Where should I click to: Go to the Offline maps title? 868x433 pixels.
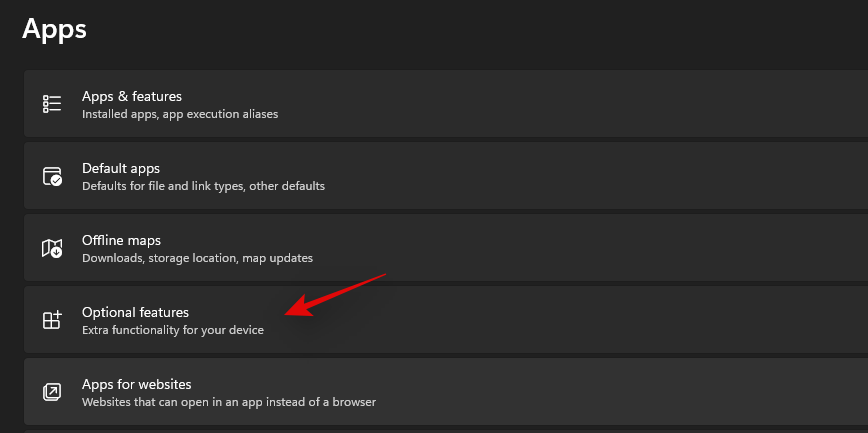click(x=121, y=240)
